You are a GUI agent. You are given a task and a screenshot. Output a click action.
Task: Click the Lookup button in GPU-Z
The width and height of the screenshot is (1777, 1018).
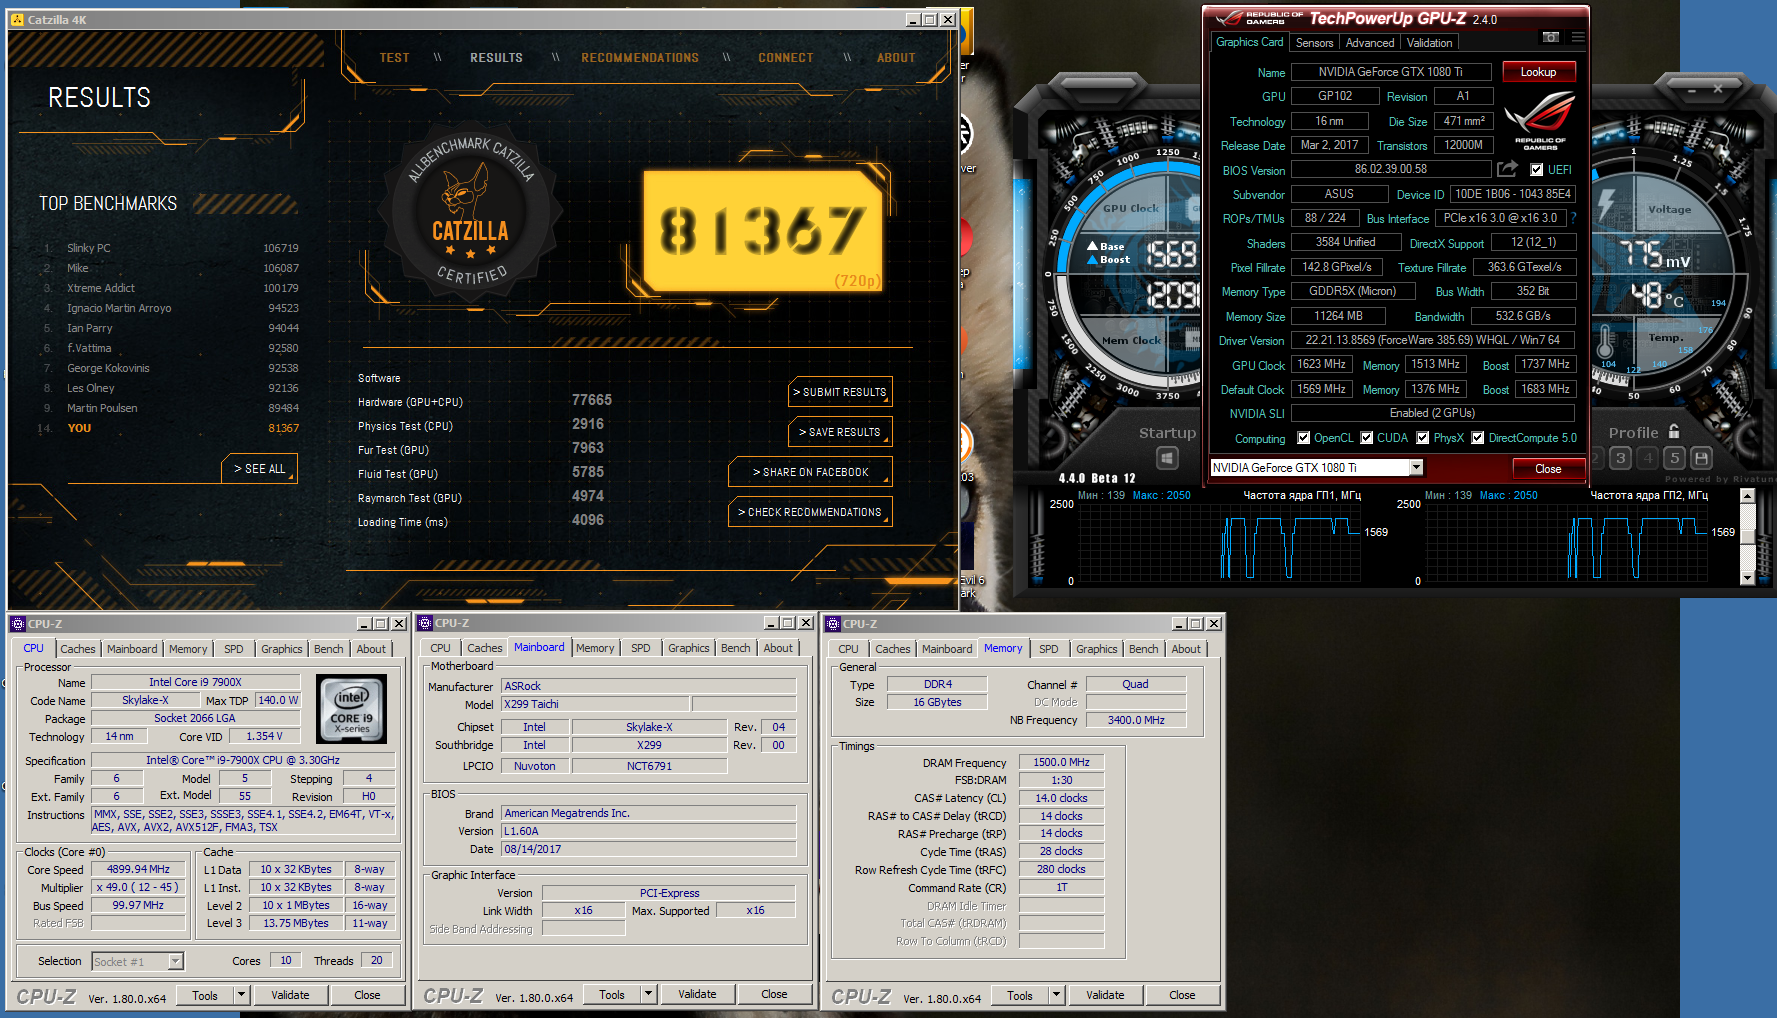click(x=1538, y=72)
